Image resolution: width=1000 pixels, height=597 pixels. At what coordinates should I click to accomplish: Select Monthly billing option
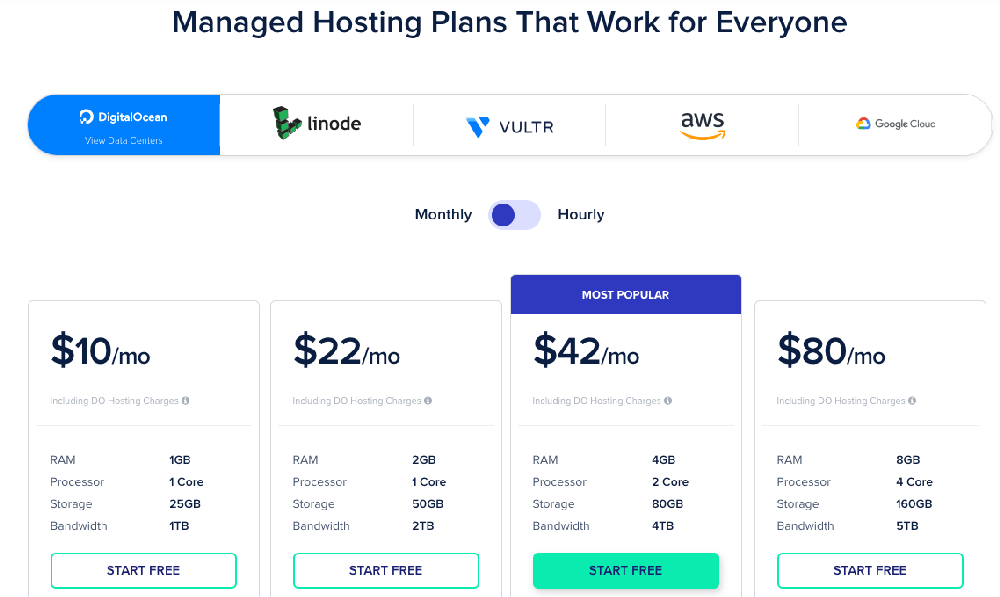pyautogui.click(x=443, y=214)
